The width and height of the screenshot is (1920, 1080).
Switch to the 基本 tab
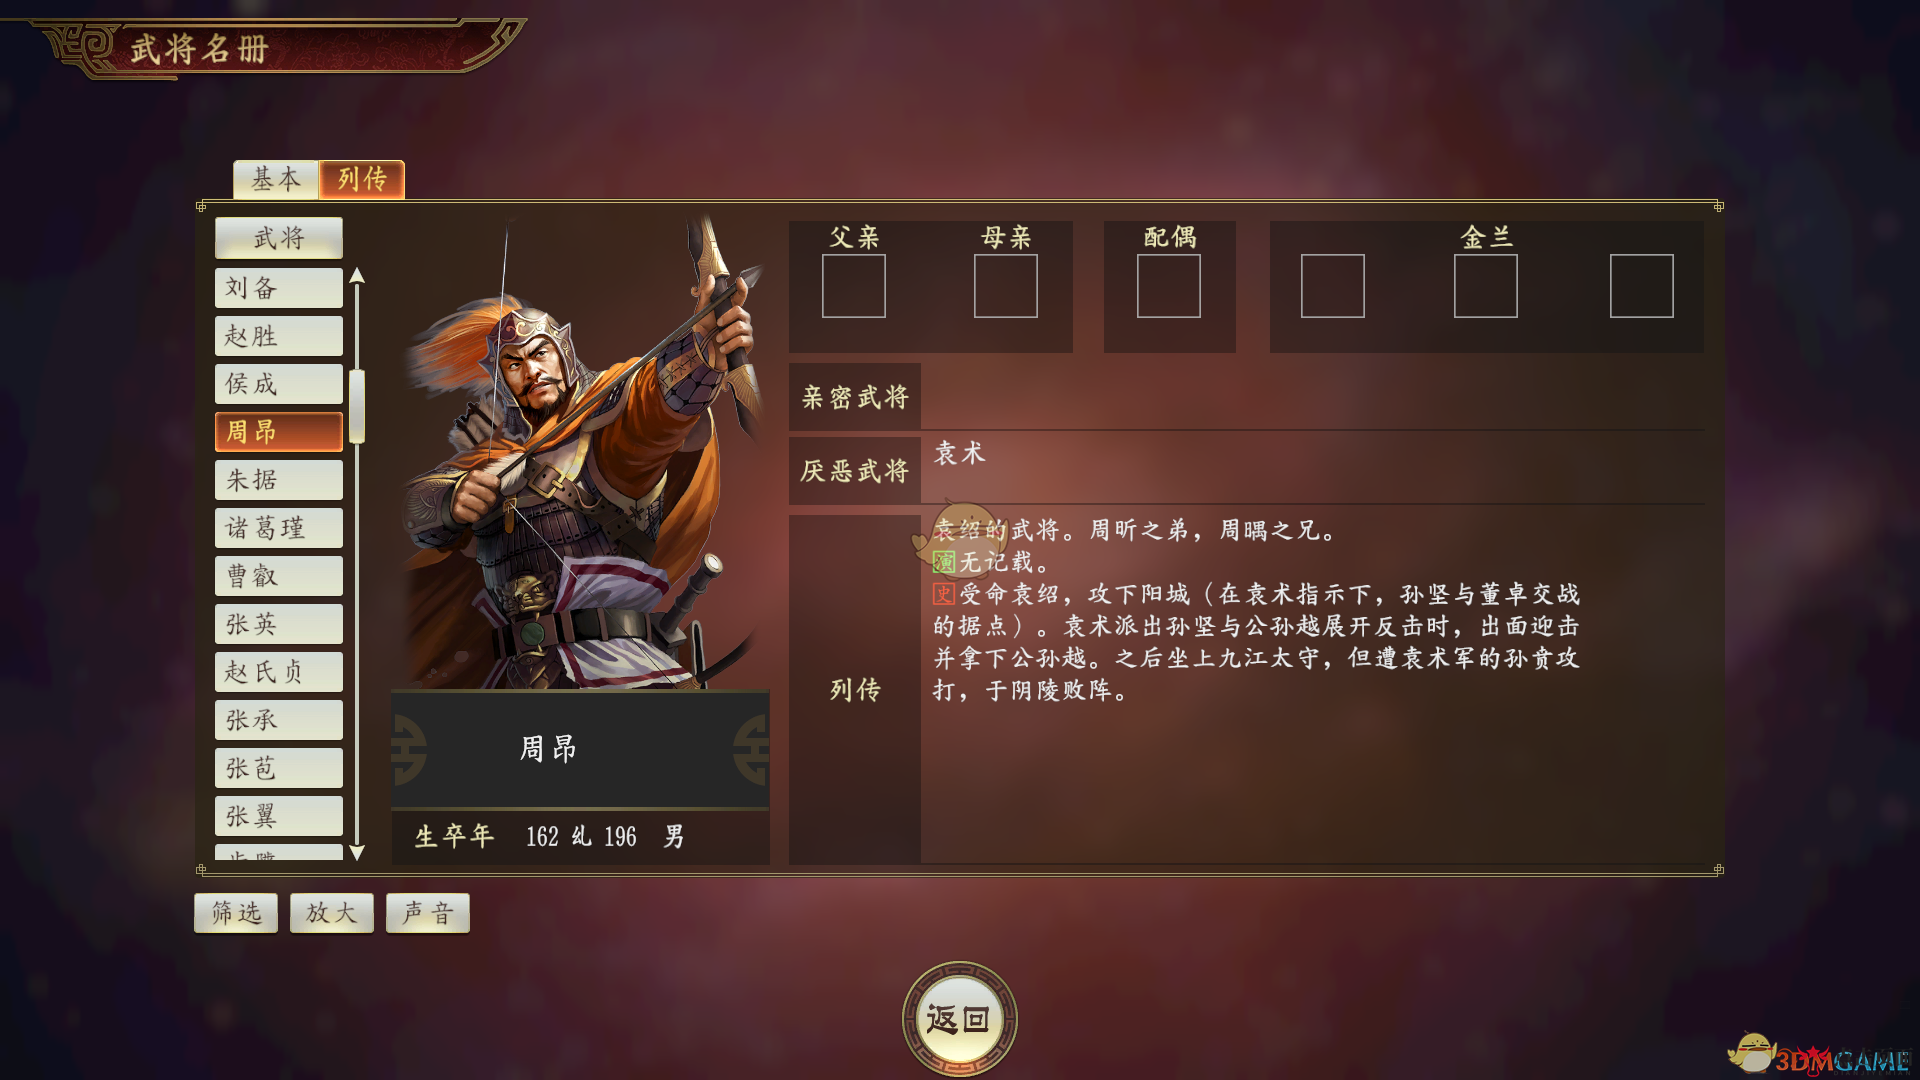[276, 179]
